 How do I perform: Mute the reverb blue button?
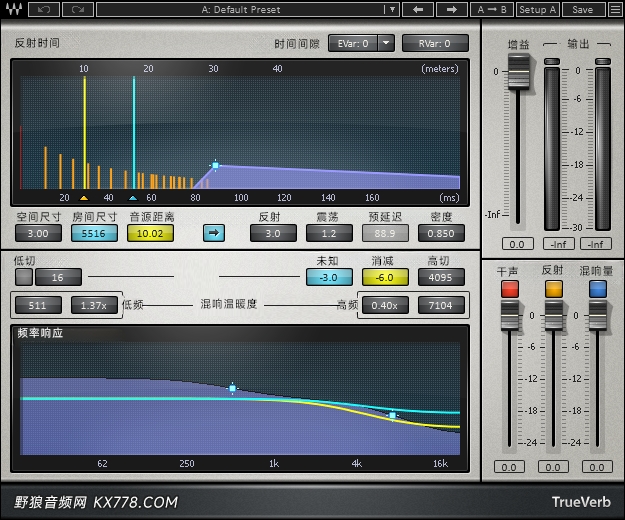(x=597, y=289)
